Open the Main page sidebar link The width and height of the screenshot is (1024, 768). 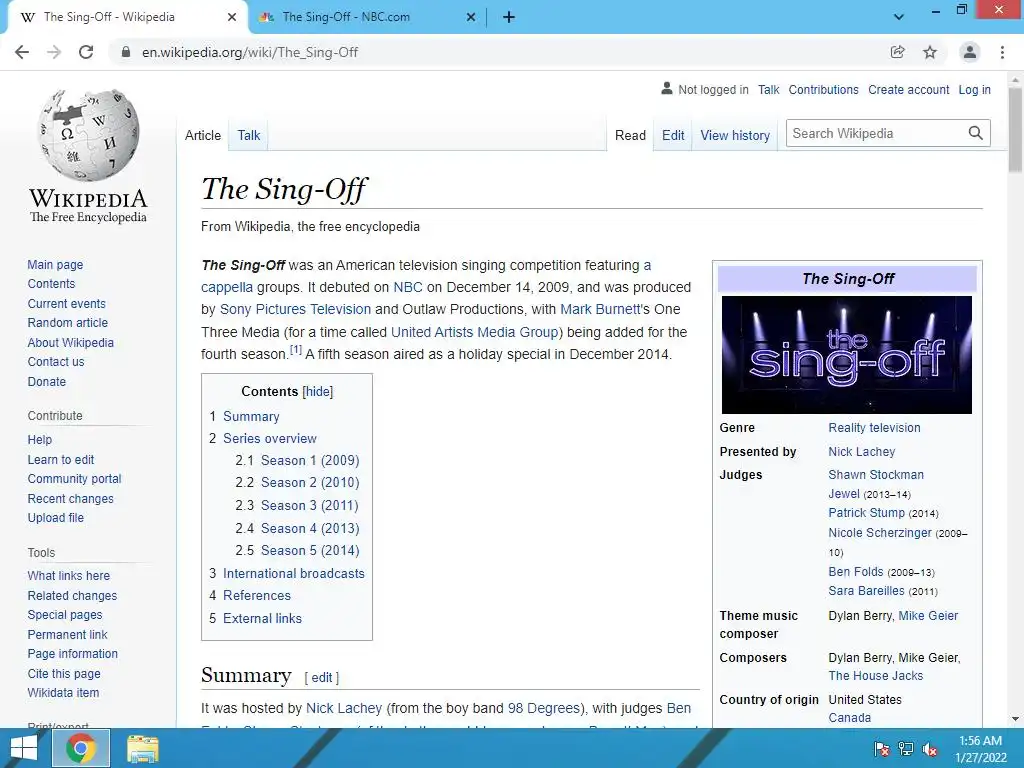click(55, 264)
